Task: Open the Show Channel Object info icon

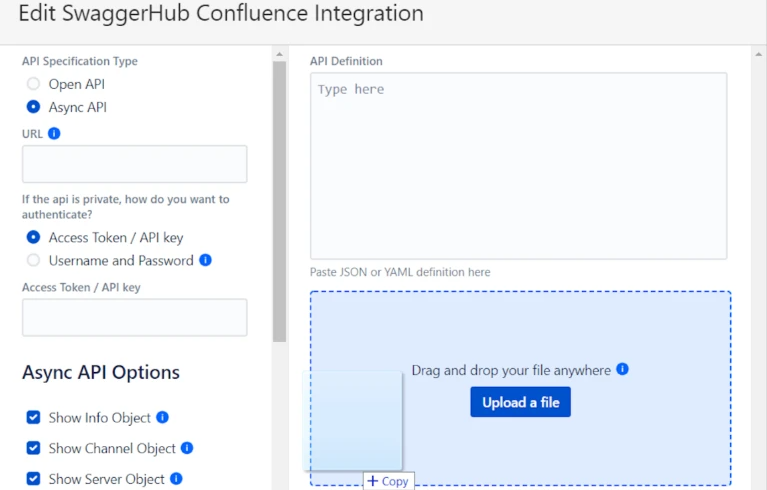Action: click(x=187, y=448)
